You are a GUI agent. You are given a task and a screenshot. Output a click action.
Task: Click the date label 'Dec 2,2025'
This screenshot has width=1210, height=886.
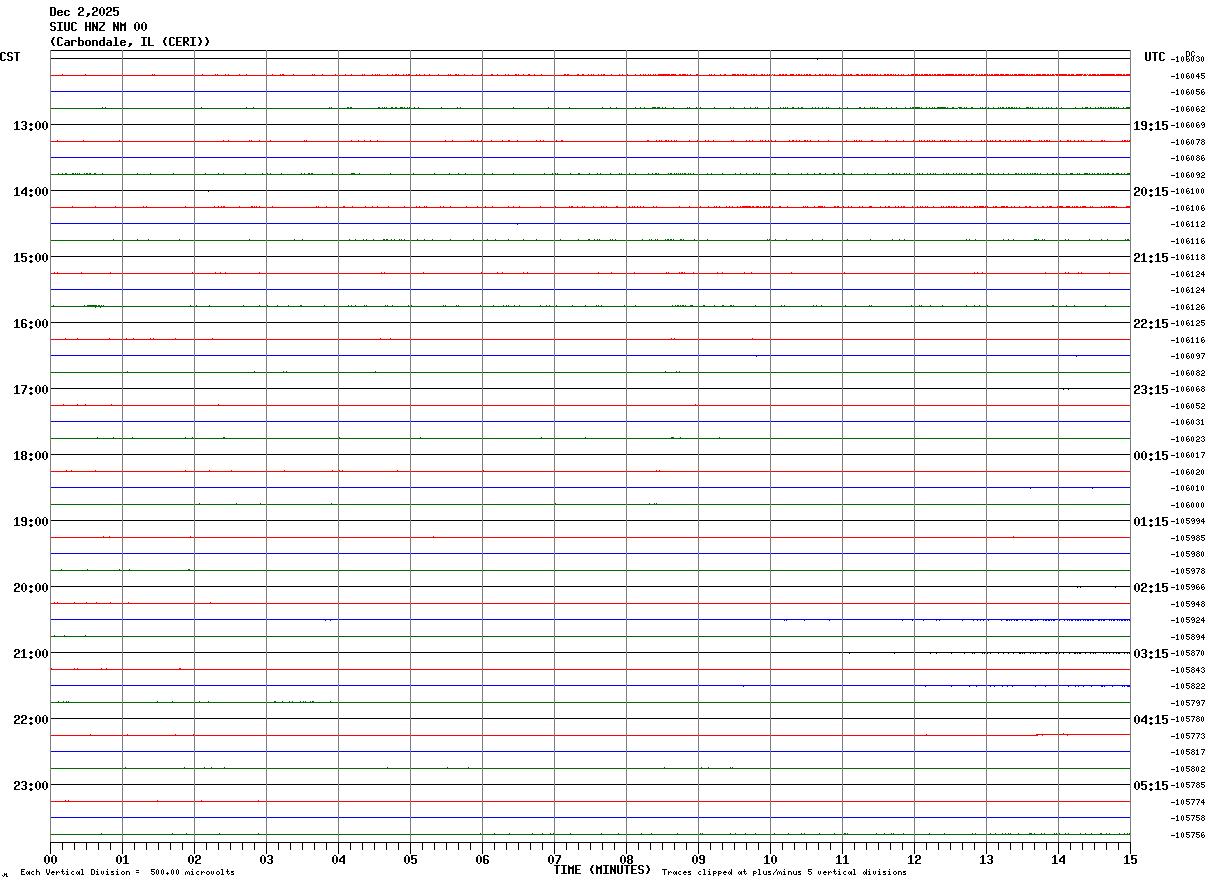84,12
